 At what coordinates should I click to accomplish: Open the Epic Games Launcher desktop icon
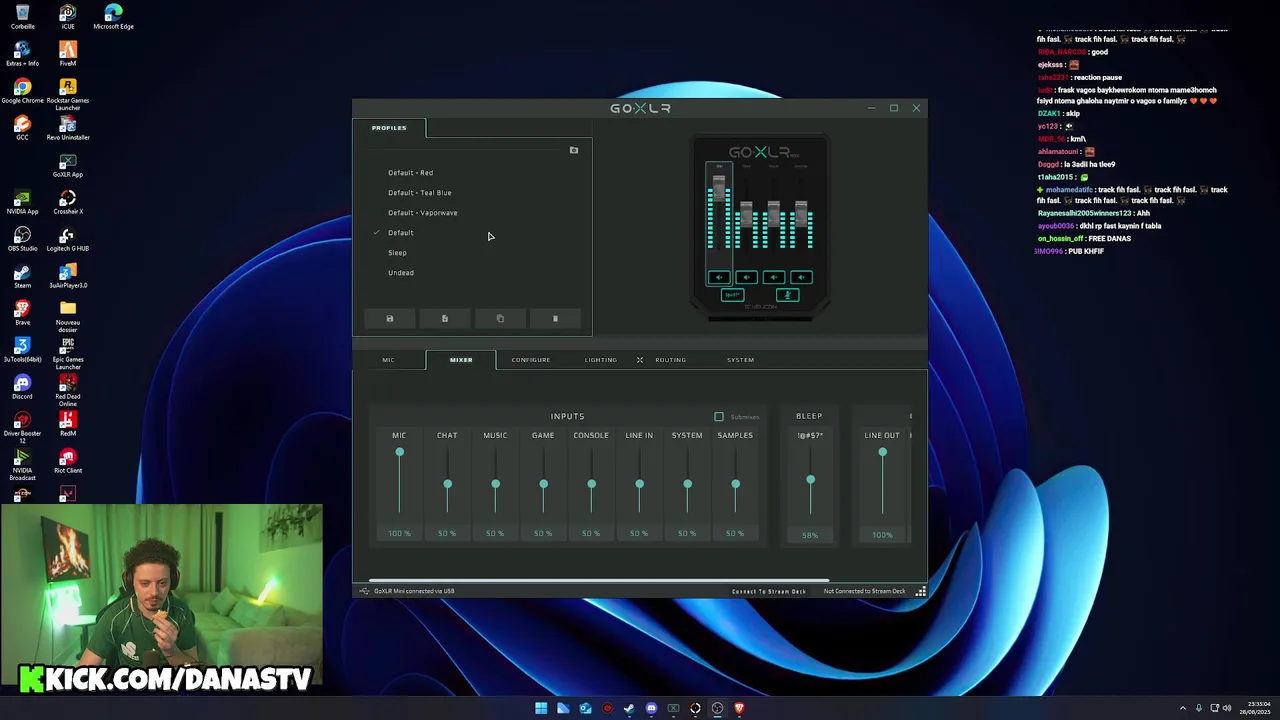[x=68, y=353]
